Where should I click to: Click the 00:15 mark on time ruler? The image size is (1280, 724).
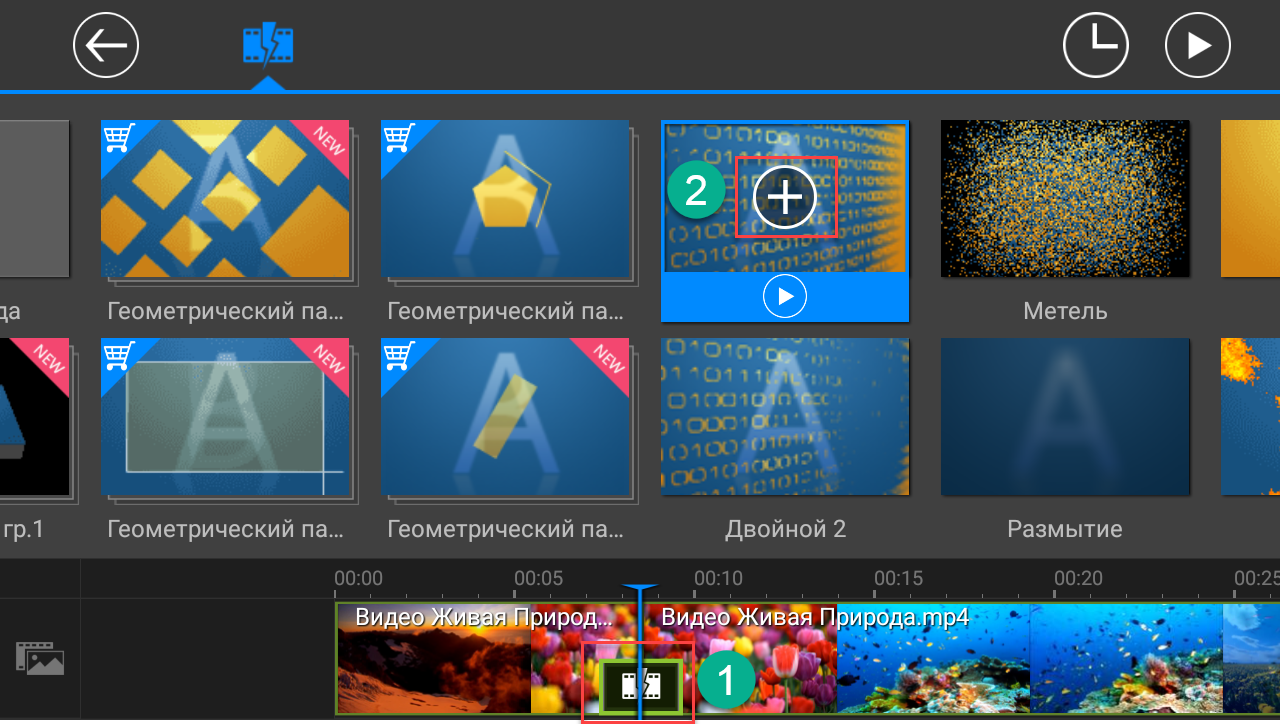pyautogui.click(x=898, y=579)
